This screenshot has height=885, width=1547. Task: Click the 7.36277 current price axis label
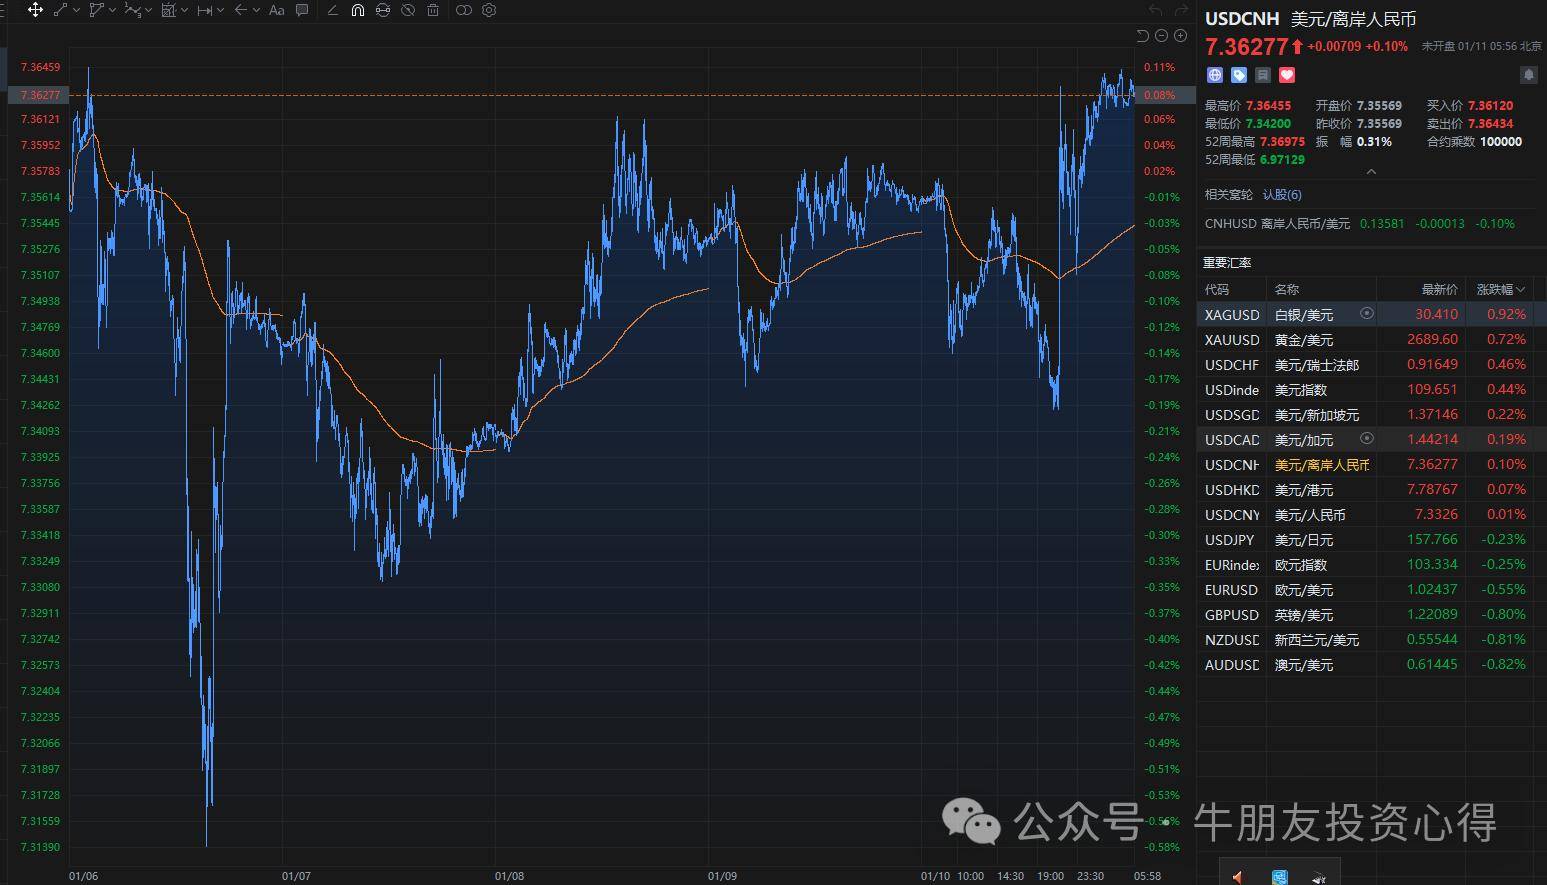(x=40, y=95)
